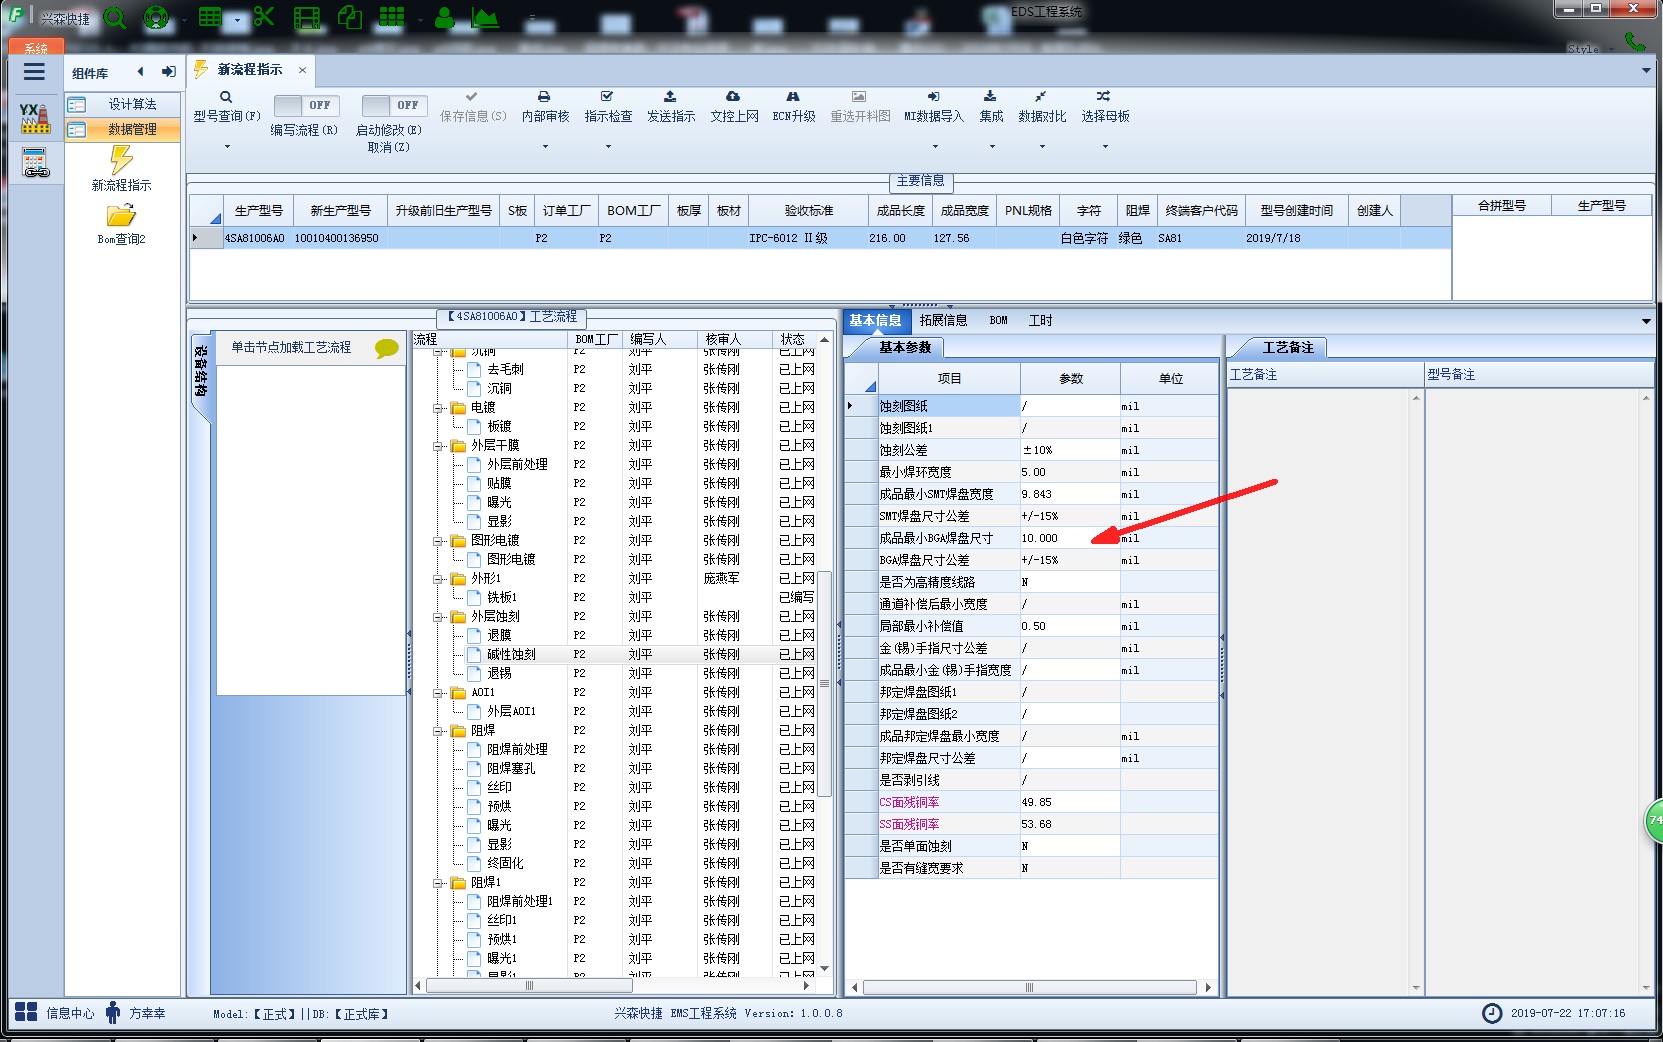Click the 组件库 pin arrow icon

[x=168, y=72]
